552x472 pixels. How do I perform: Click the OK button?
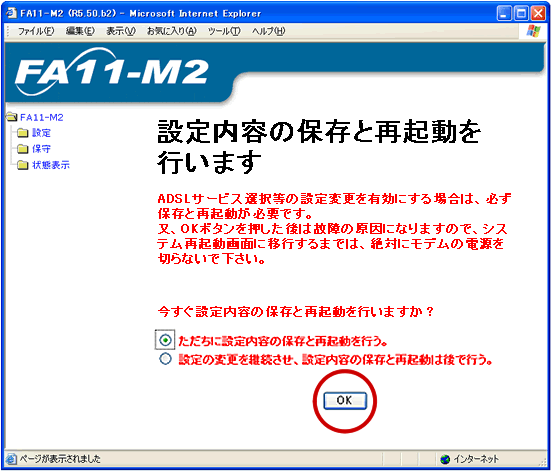click(x=345, y=401)
